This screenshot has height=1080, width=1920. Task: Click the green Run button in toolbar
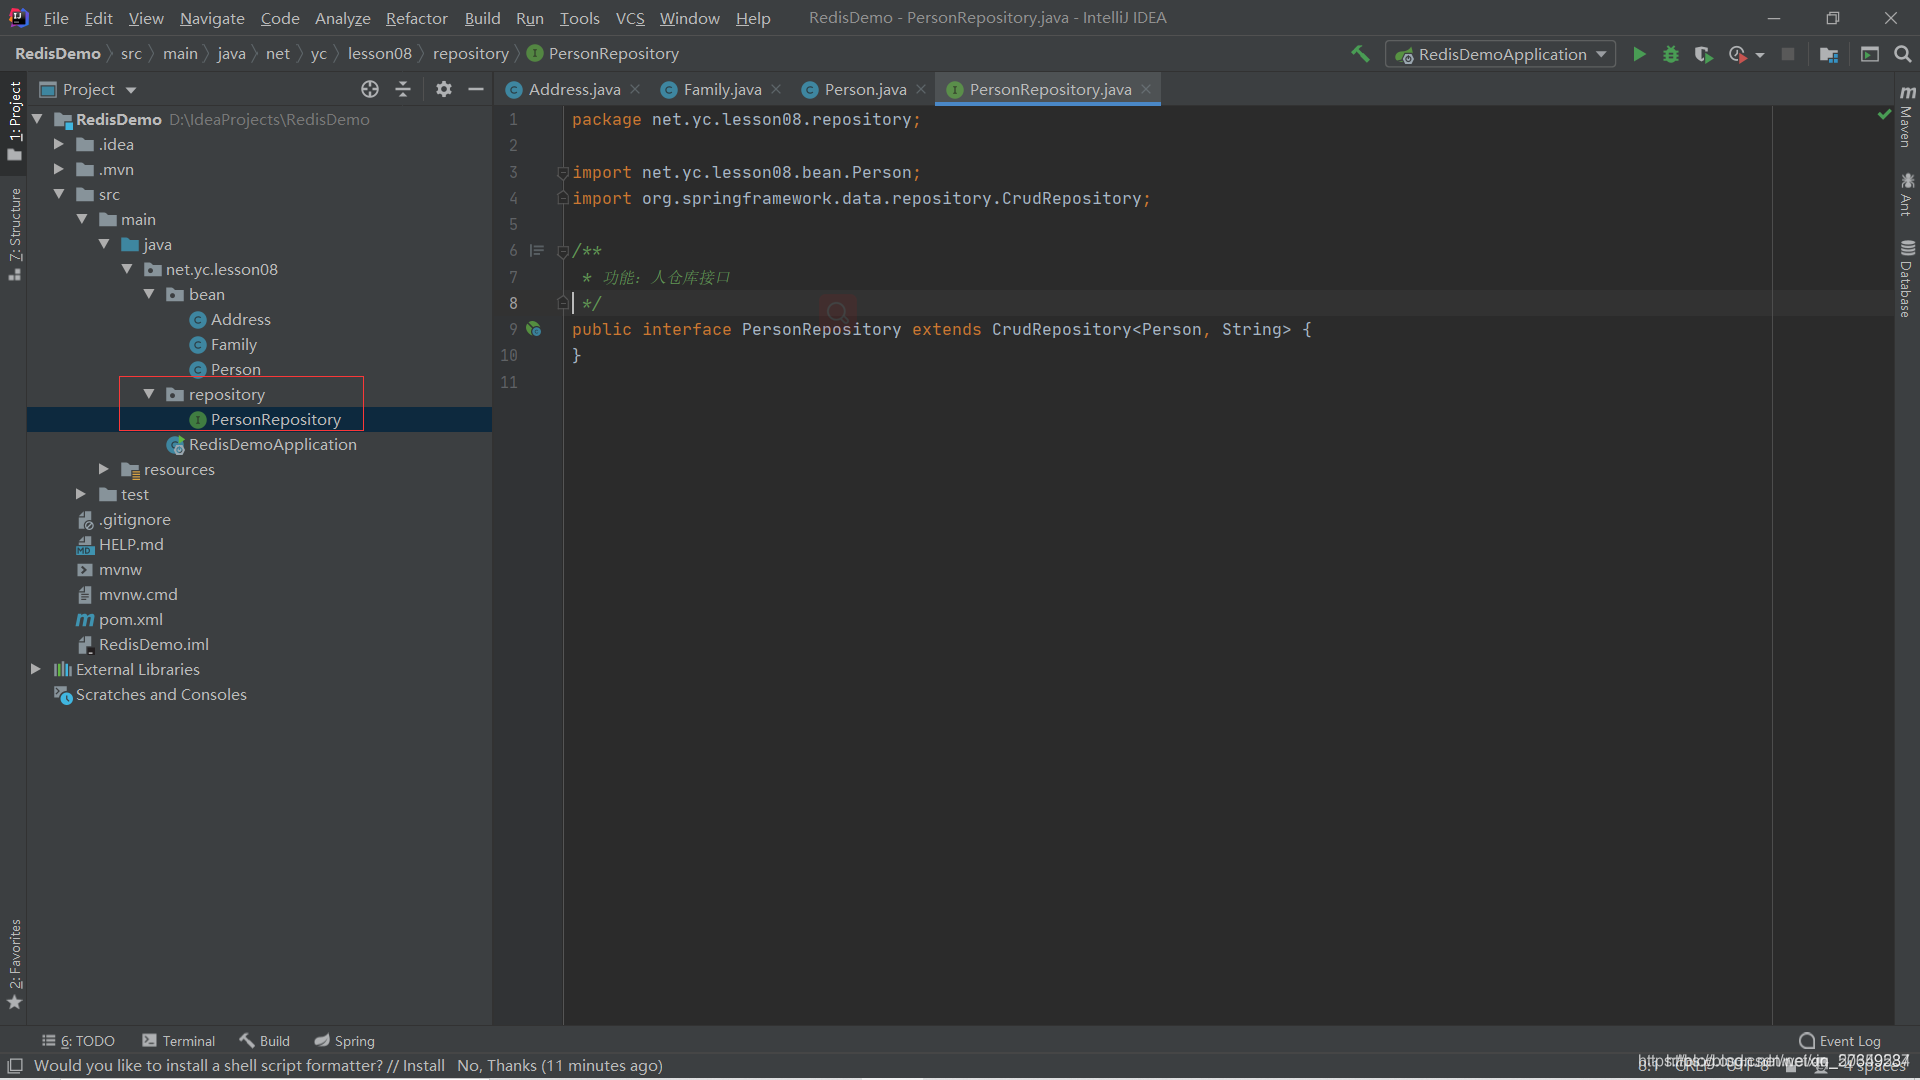coord(1639,54)
